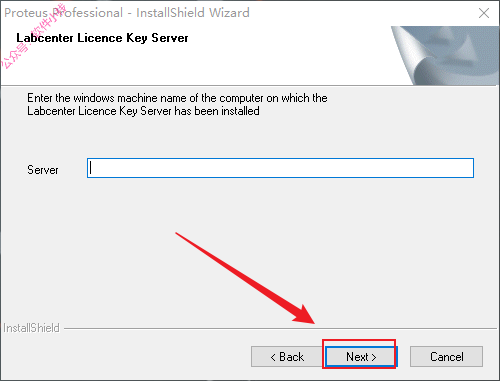Go back with the Back button
Screen dimensions: 500x381
pyautogui.click(x=287, y=357)
